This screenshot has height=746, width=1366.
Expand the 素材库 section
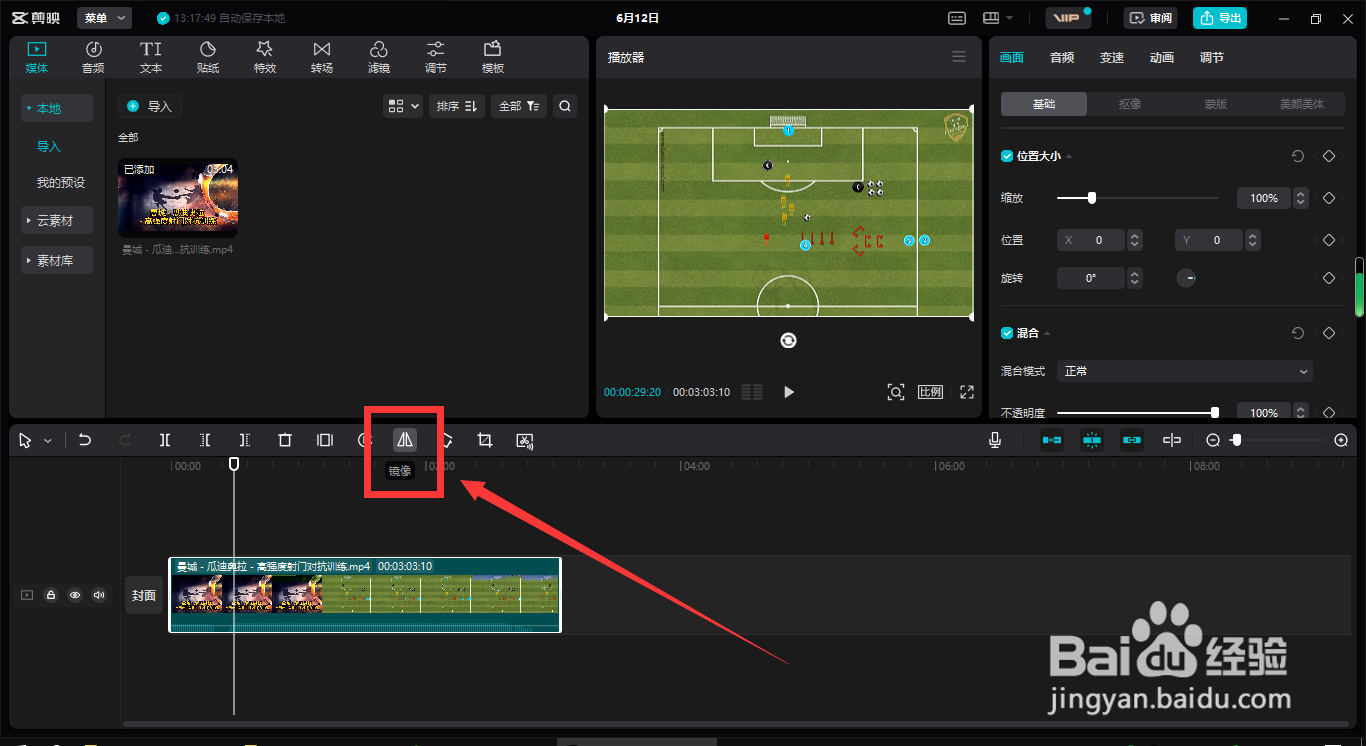[x=57, y=260]
